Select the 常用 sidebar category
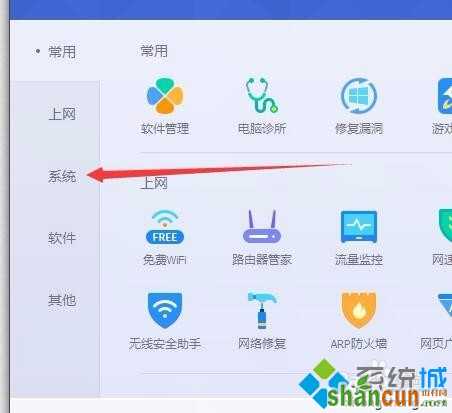452x413 pixels. 62,52
